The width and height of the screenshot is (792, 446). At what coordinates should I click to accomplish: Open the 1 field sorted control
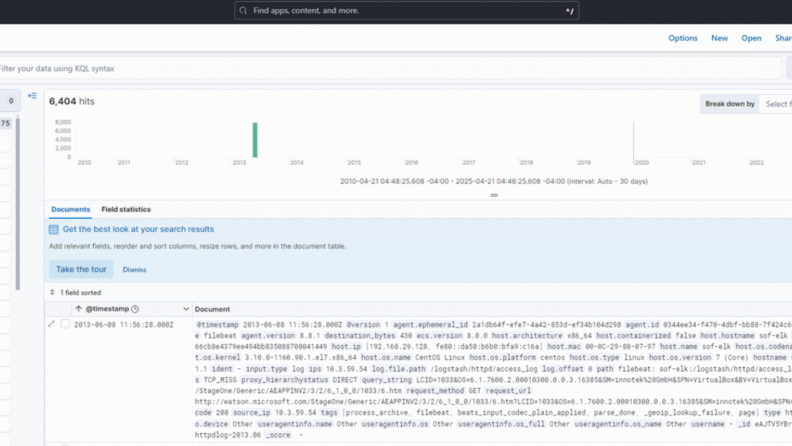pyautogui.click(x=76, y=292)
